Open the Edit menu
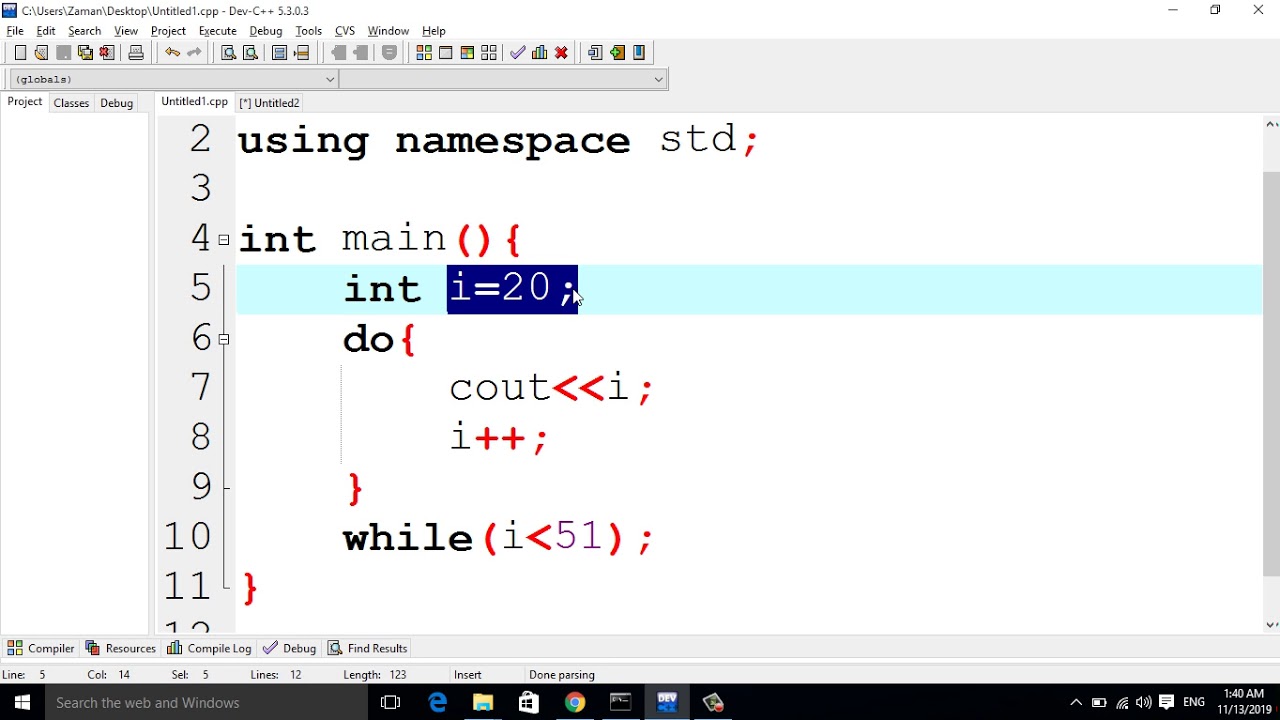1280x720 pixels. (x=46, y=31)
